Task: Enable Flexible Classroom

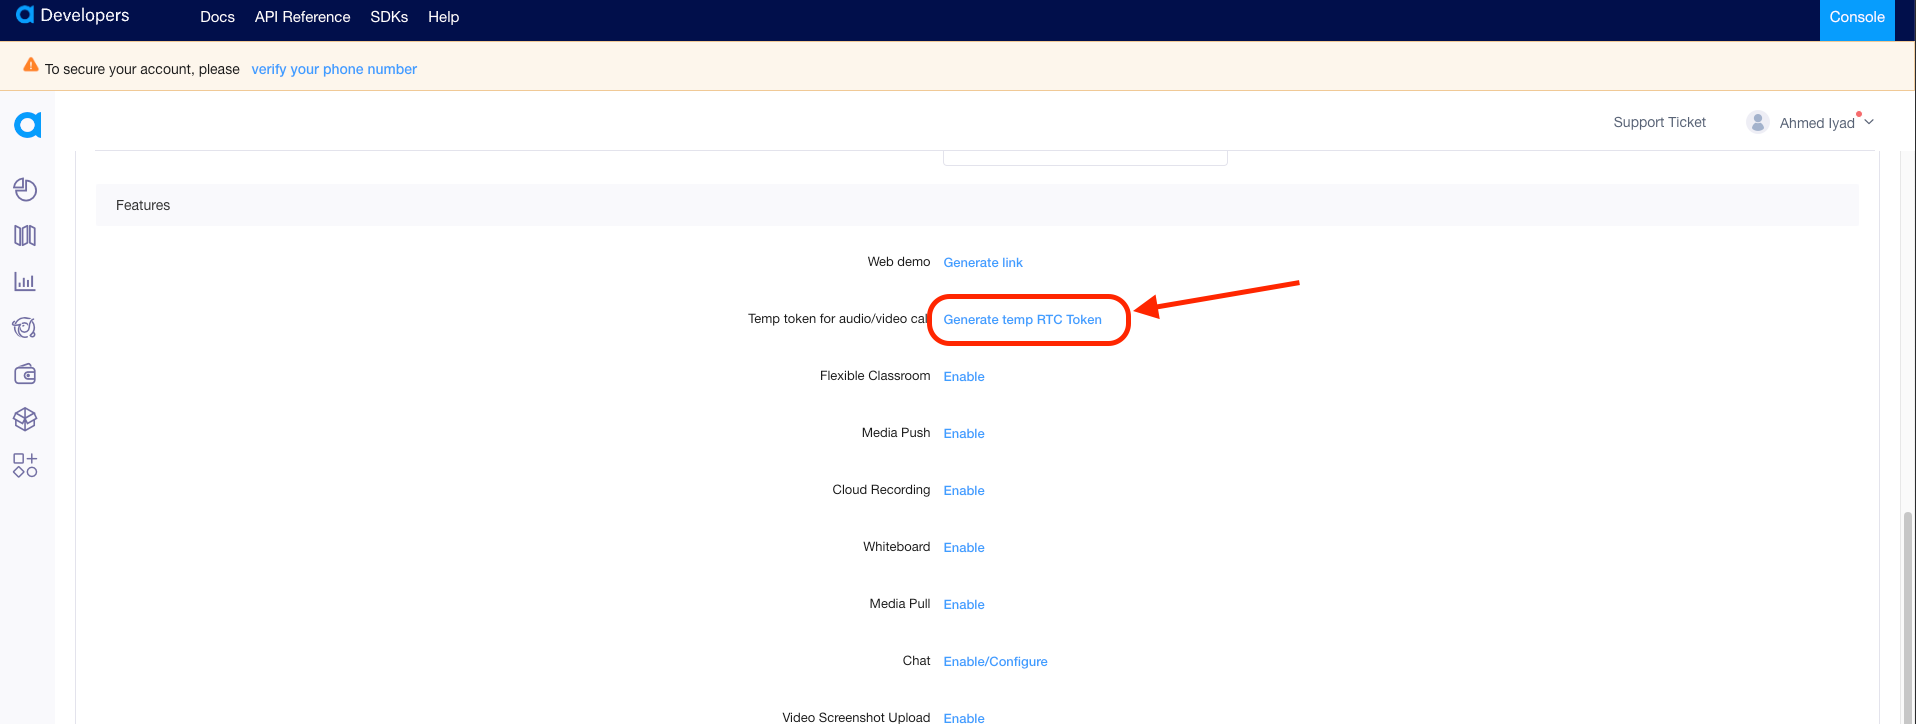Action: coord(964,376)
